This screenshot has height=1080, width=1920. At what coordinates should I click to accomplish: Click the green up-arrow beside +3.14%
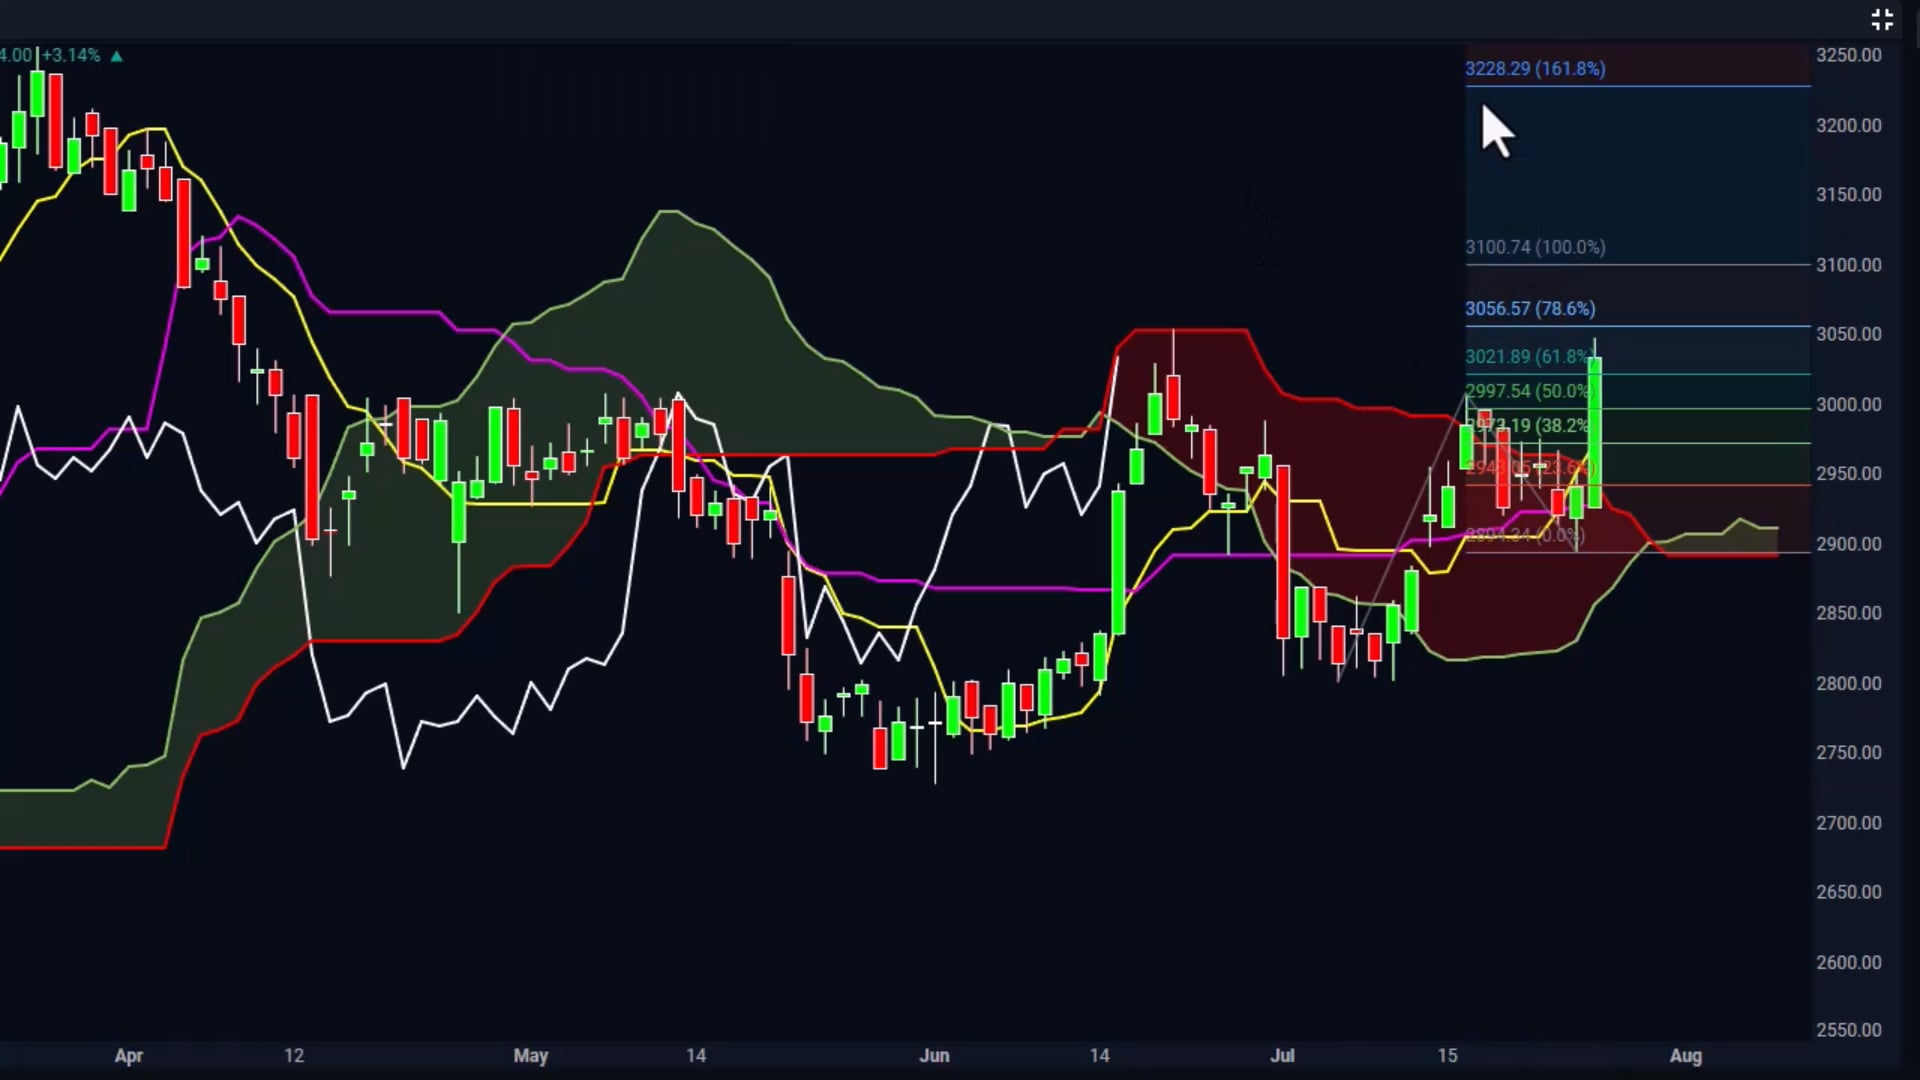pyautogui.click(x=117, y=56)
